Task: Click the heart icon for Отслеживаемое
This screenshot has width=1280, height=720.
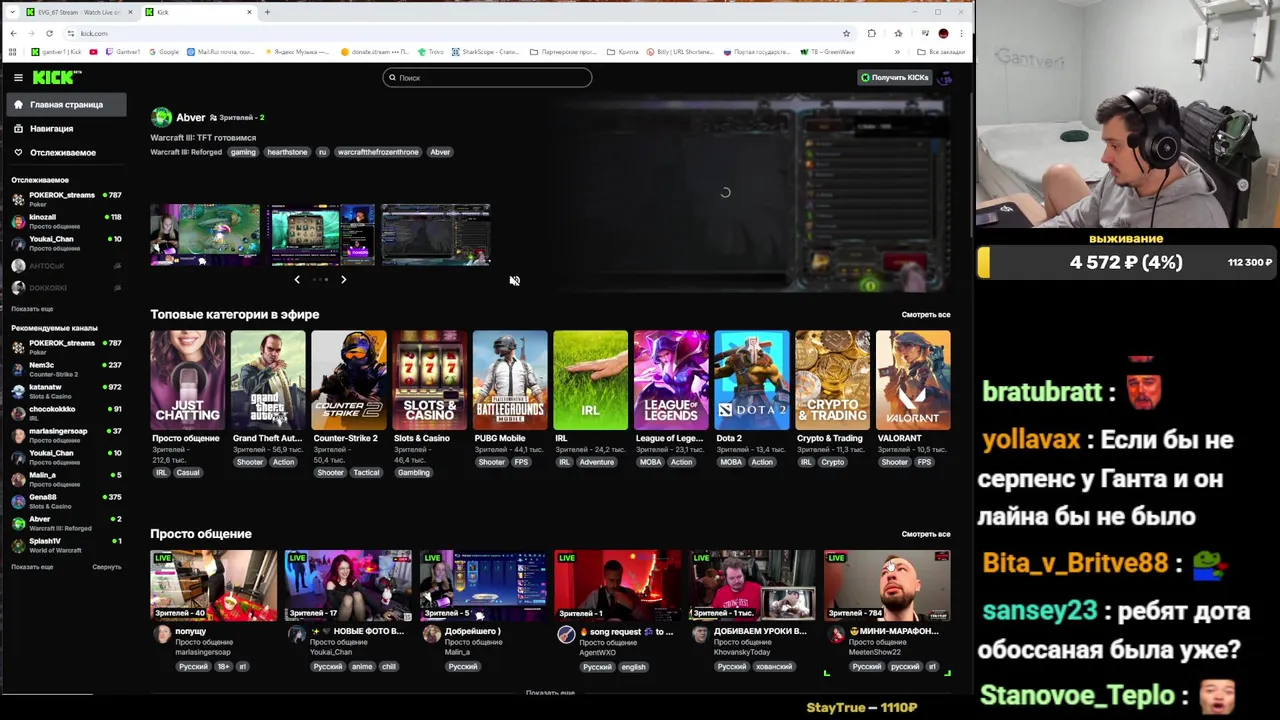Action: click(18, 152)
